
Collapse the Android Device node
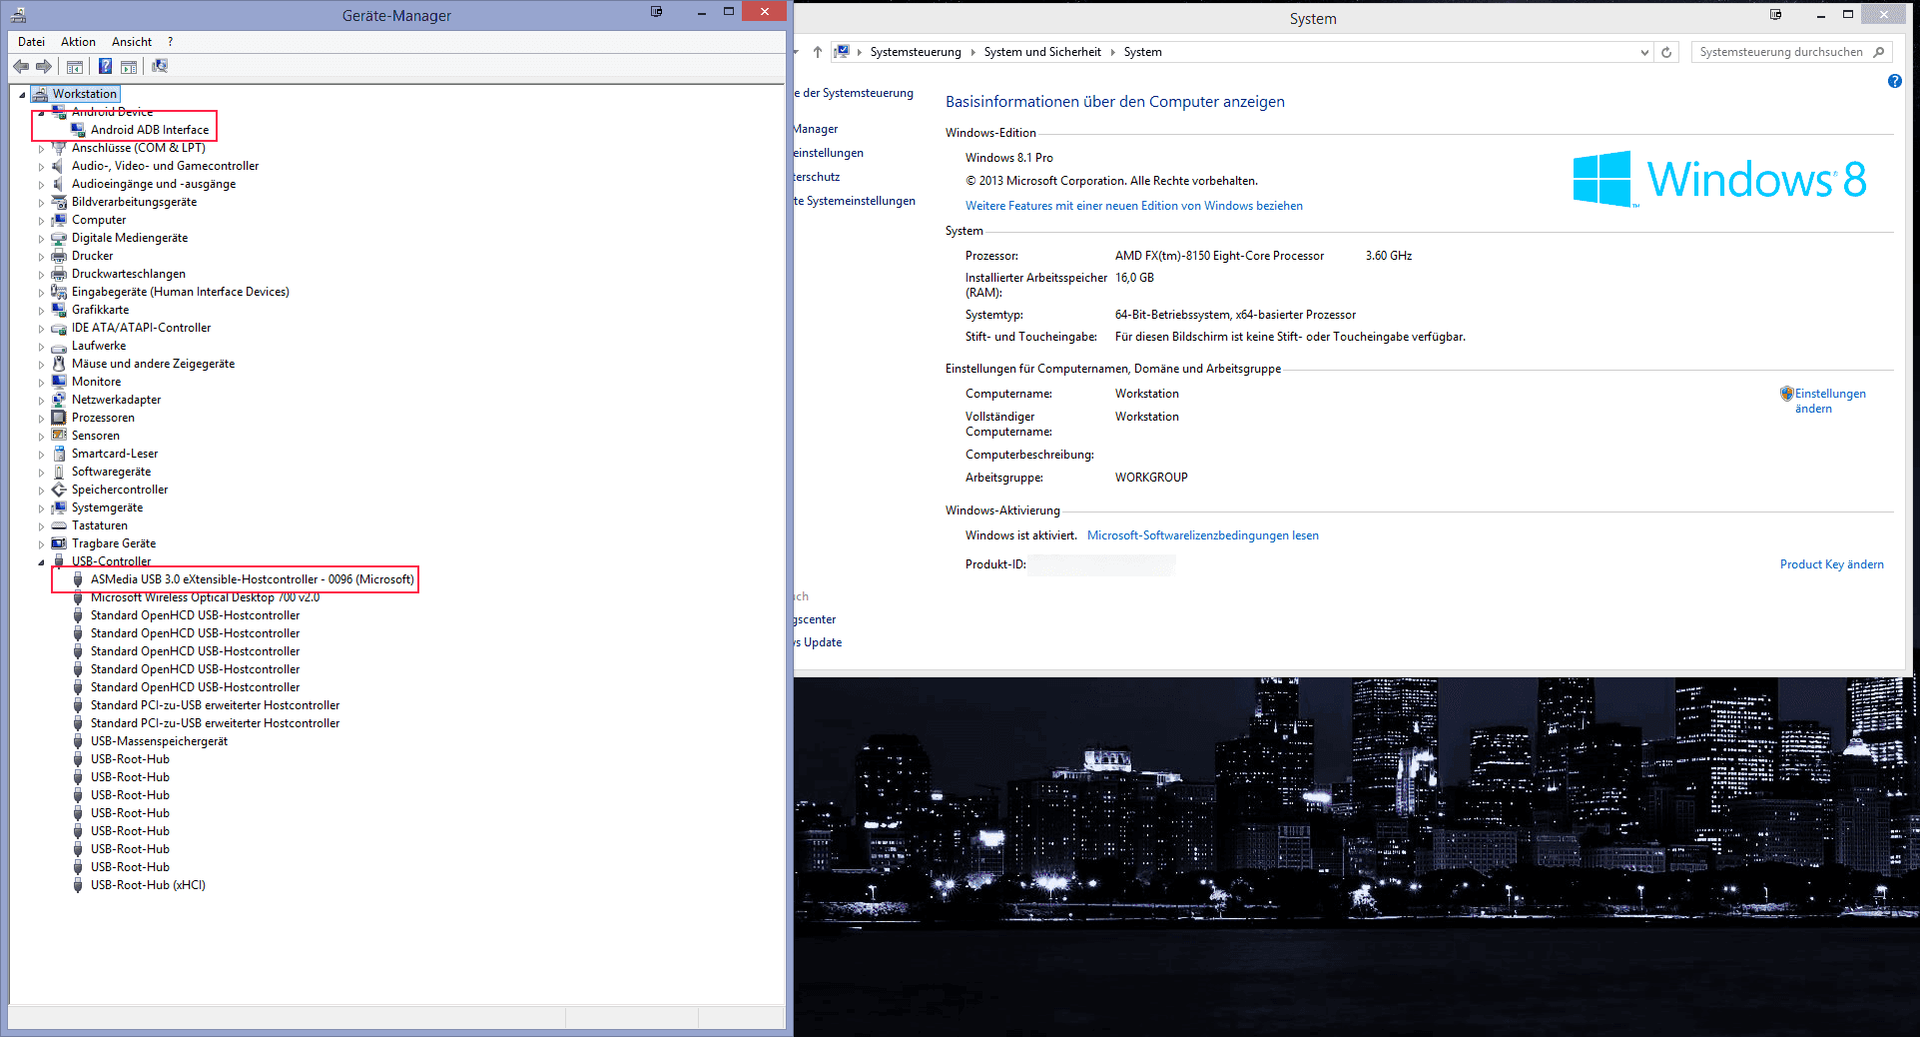click(41, 113)
